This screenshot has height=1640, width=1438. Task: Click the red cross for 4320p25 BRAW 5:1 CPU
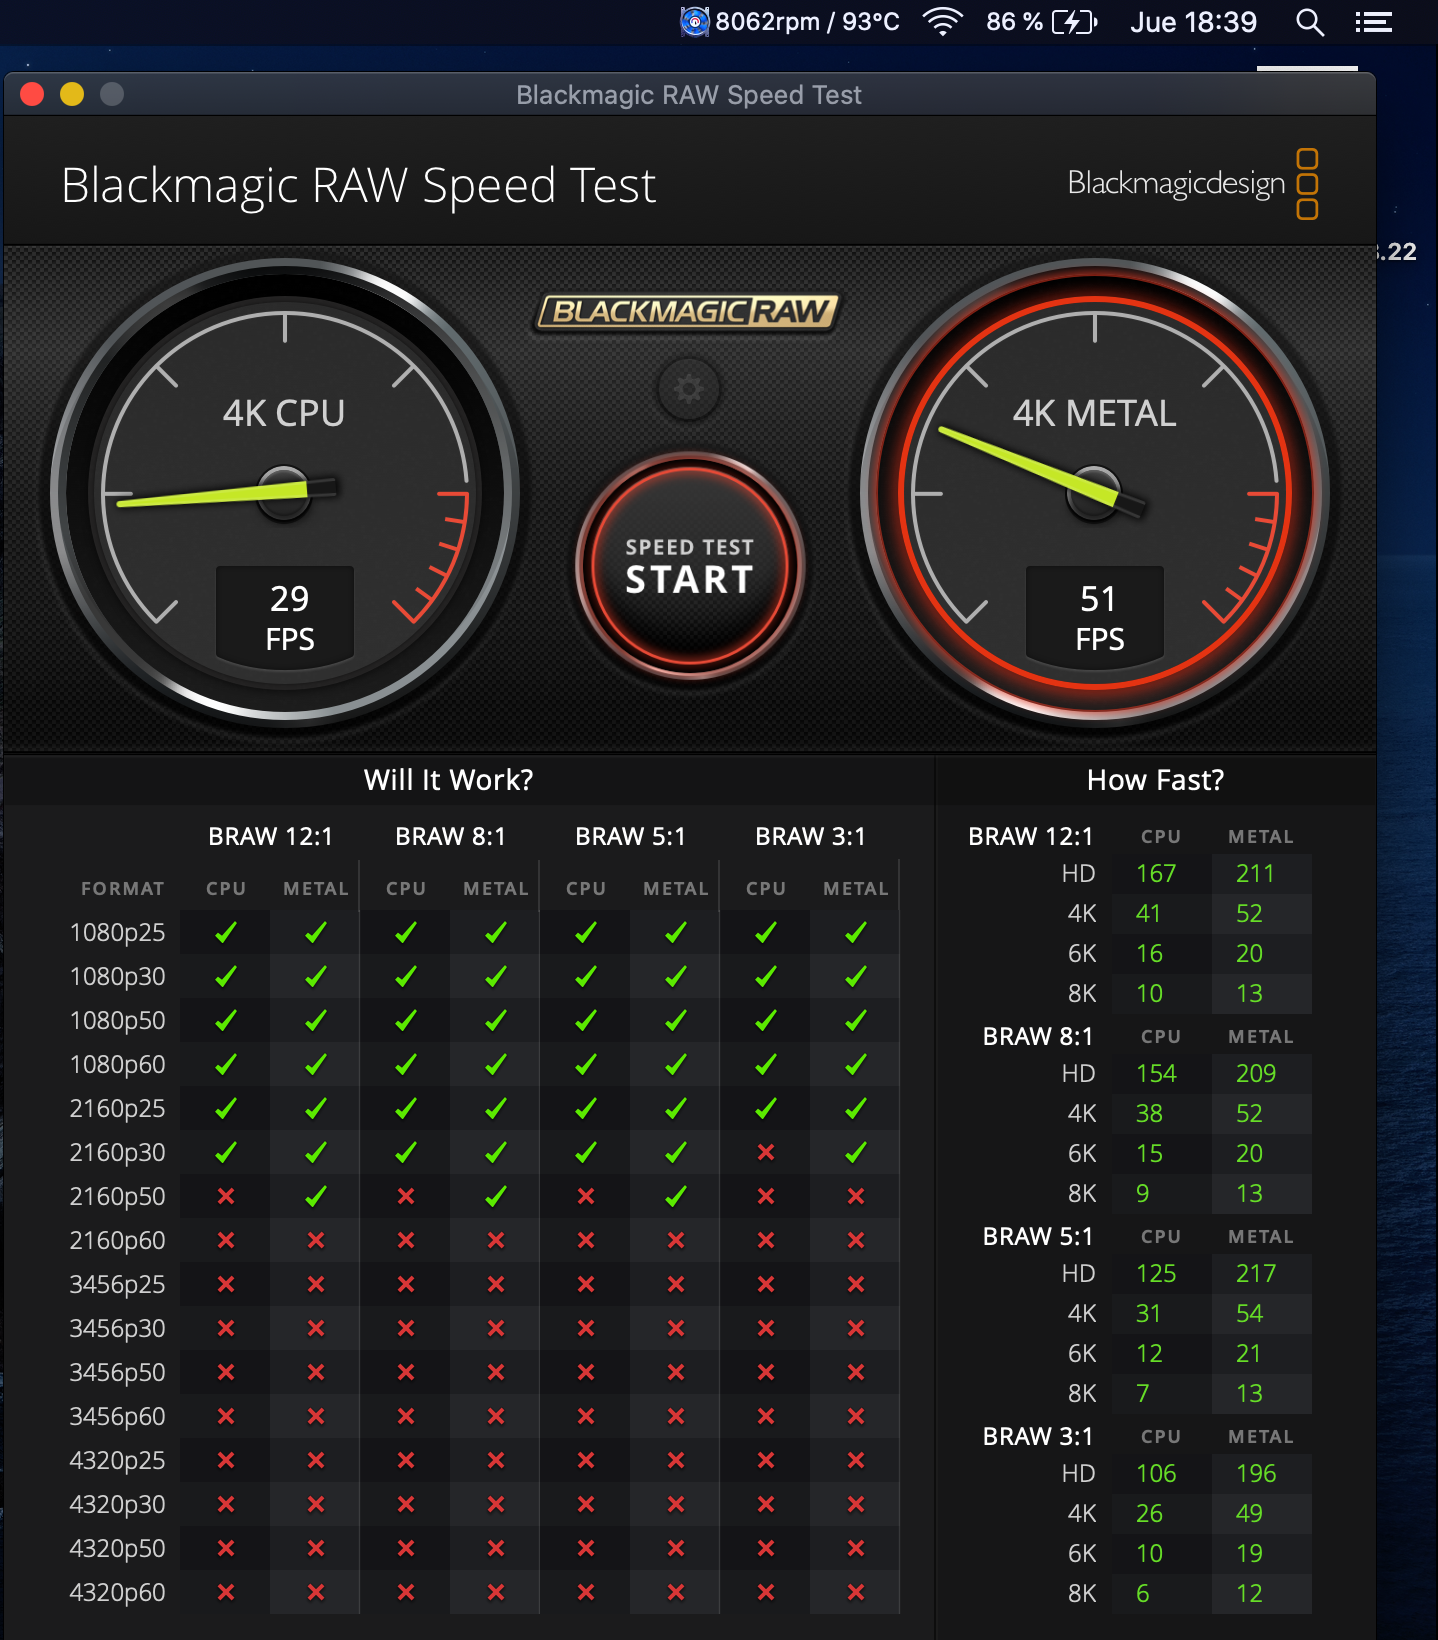click(586, 1460)
